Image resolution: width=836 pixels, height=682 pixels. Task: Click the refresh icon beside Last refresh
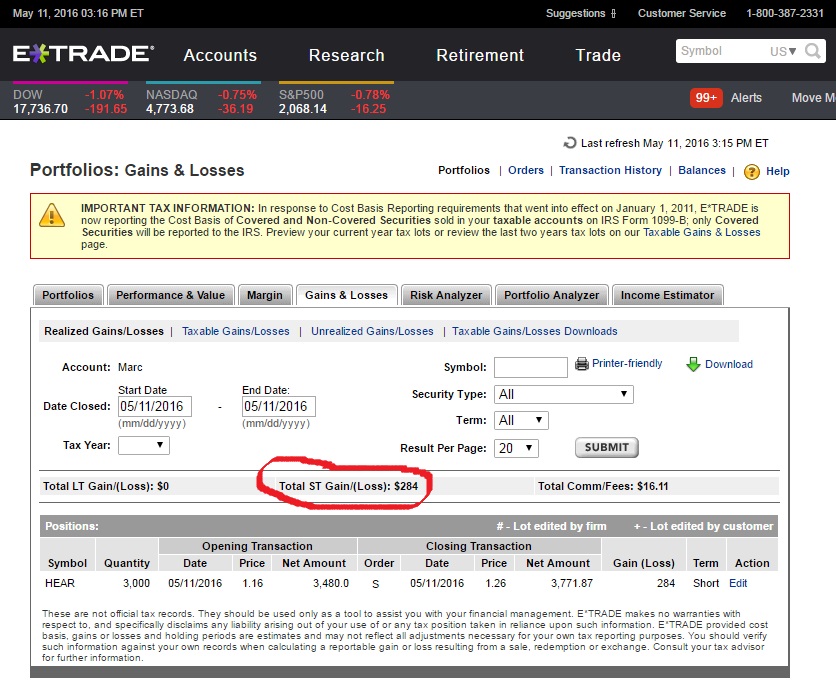pos(569,143)
